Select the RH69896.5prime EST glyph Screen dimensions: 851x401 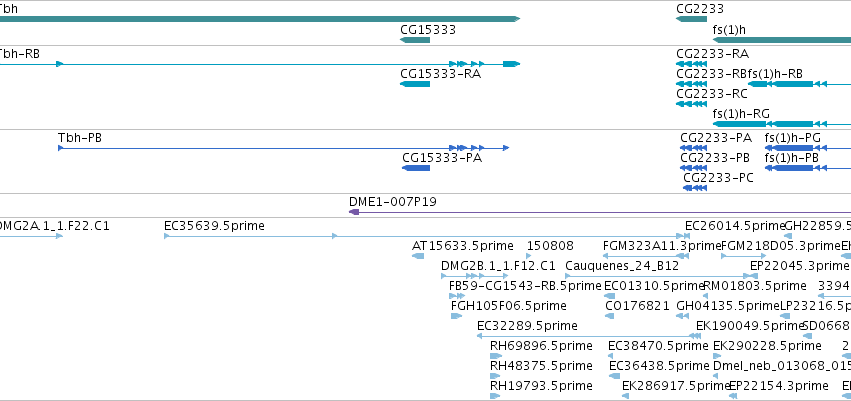tap(496, 356)
